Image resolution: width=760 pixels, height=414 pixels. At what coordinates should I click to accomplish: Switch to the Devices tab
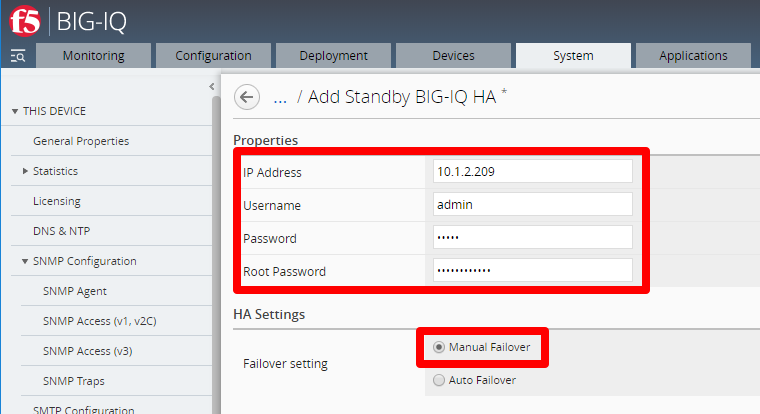click(x=453, y=56)
